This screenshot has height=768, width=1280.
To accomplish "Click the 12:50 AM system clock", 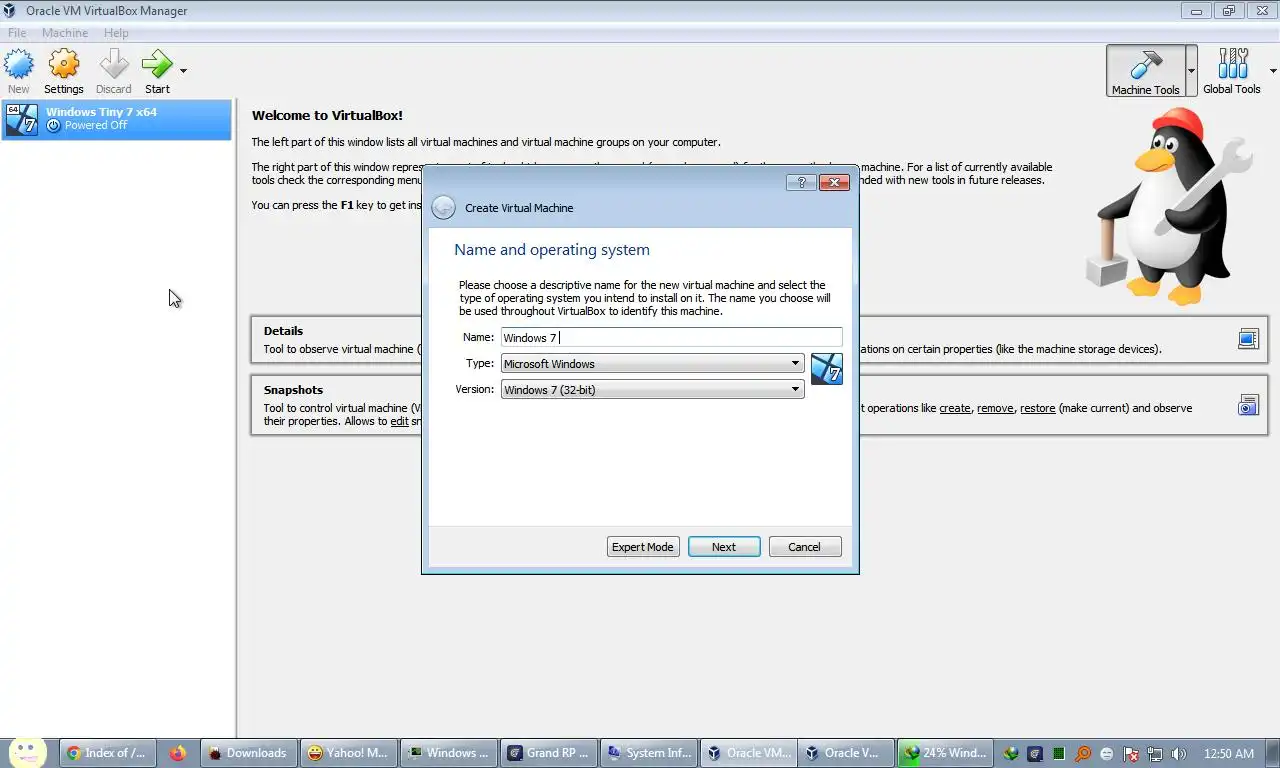I will coord(1229,754).
